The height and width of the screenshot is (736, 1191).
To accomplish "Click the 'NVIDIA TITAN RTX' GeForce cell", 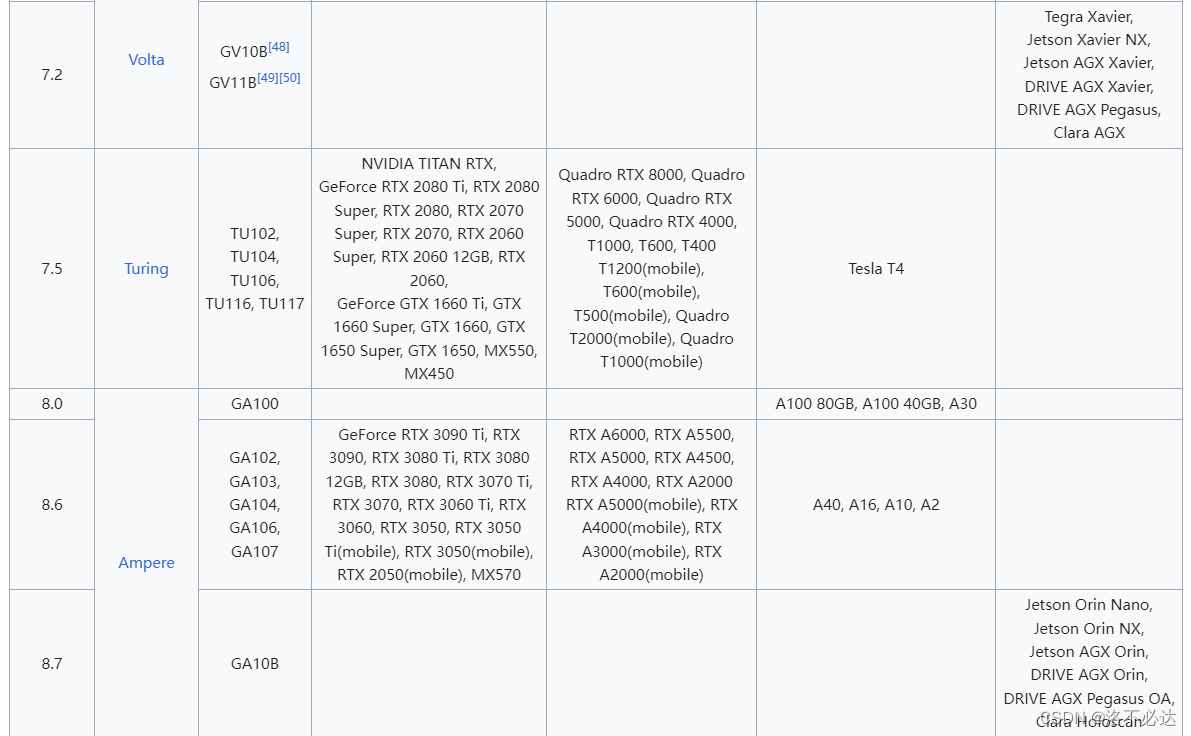I will click(x=428, y=268).
